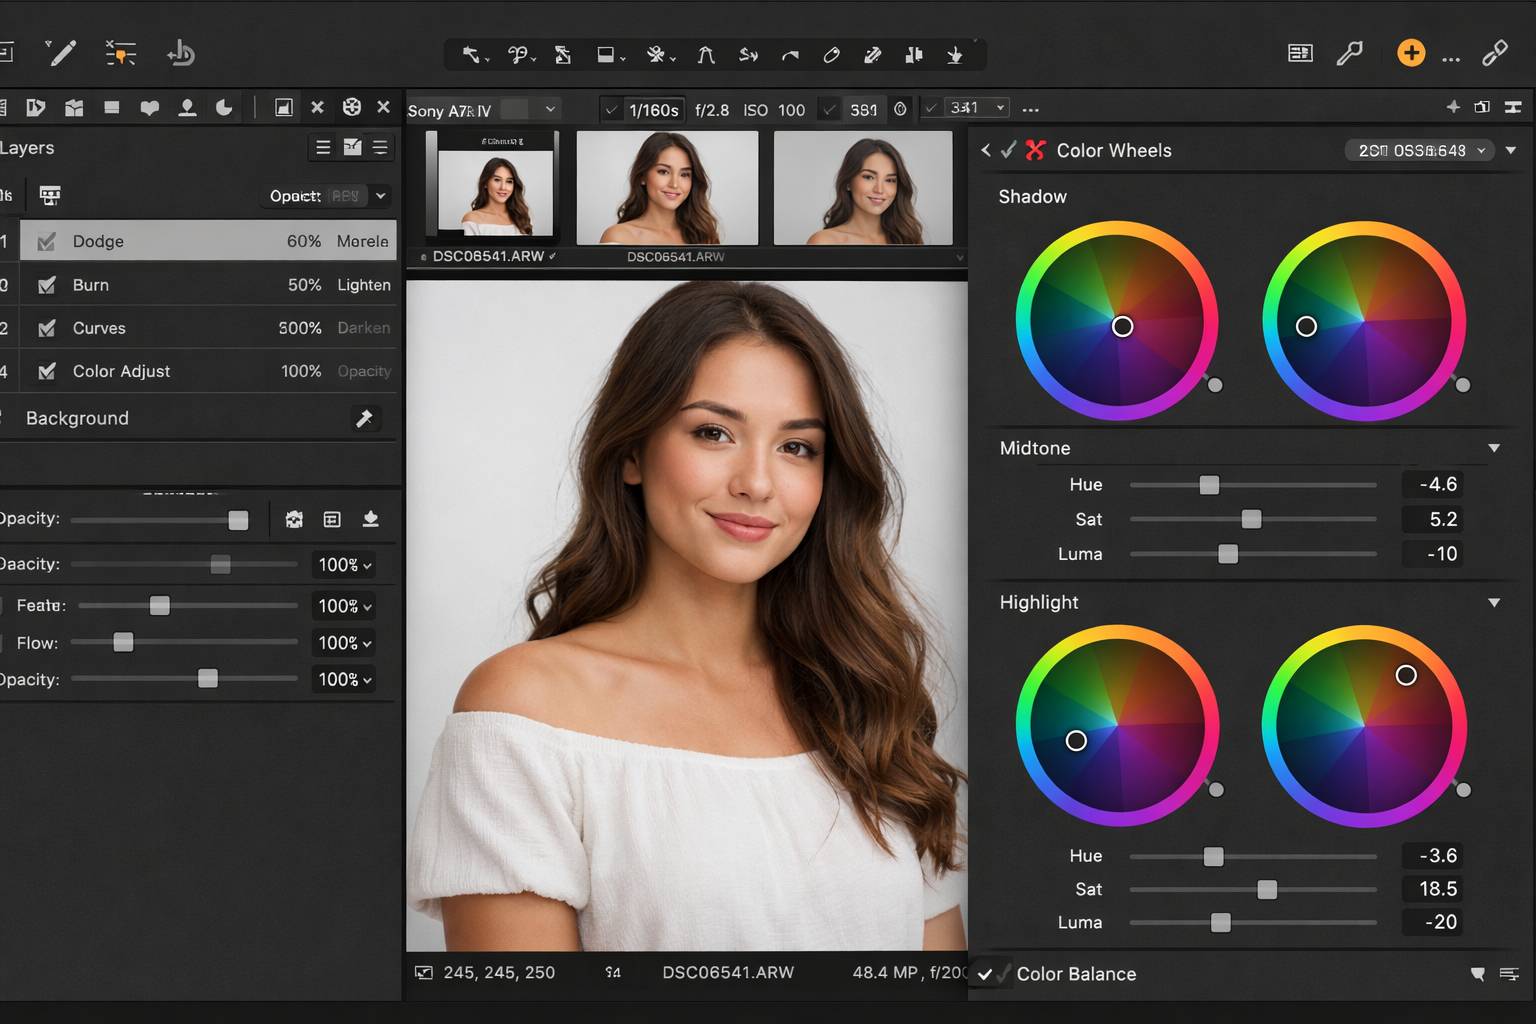The width and height of the screenshot is (1536, 1024).
Task: Collapse the Midtone section triangle
Action: 1494,448
